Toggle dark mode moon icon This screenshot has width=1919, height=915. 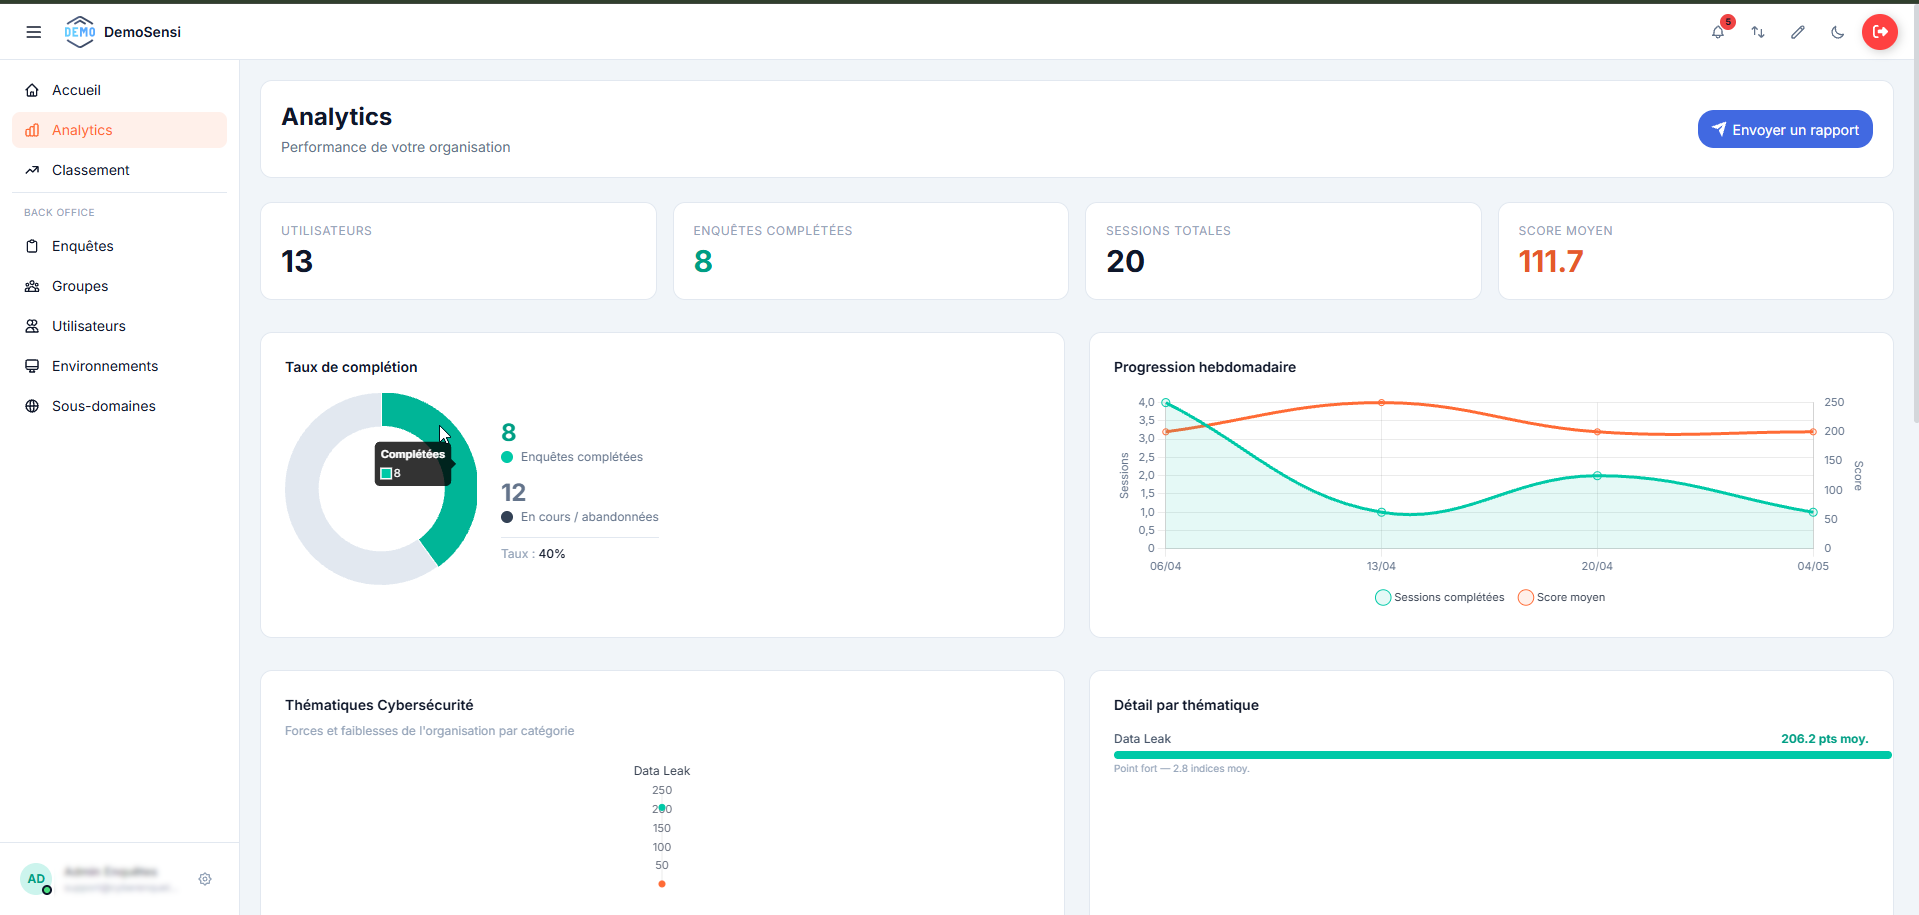1838,32
